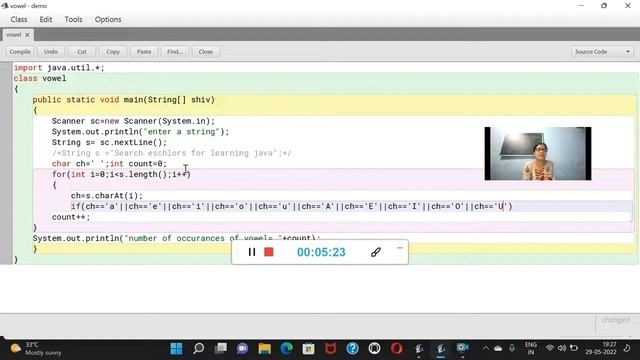Open the Windows Start menu

(x=176, y=349)
